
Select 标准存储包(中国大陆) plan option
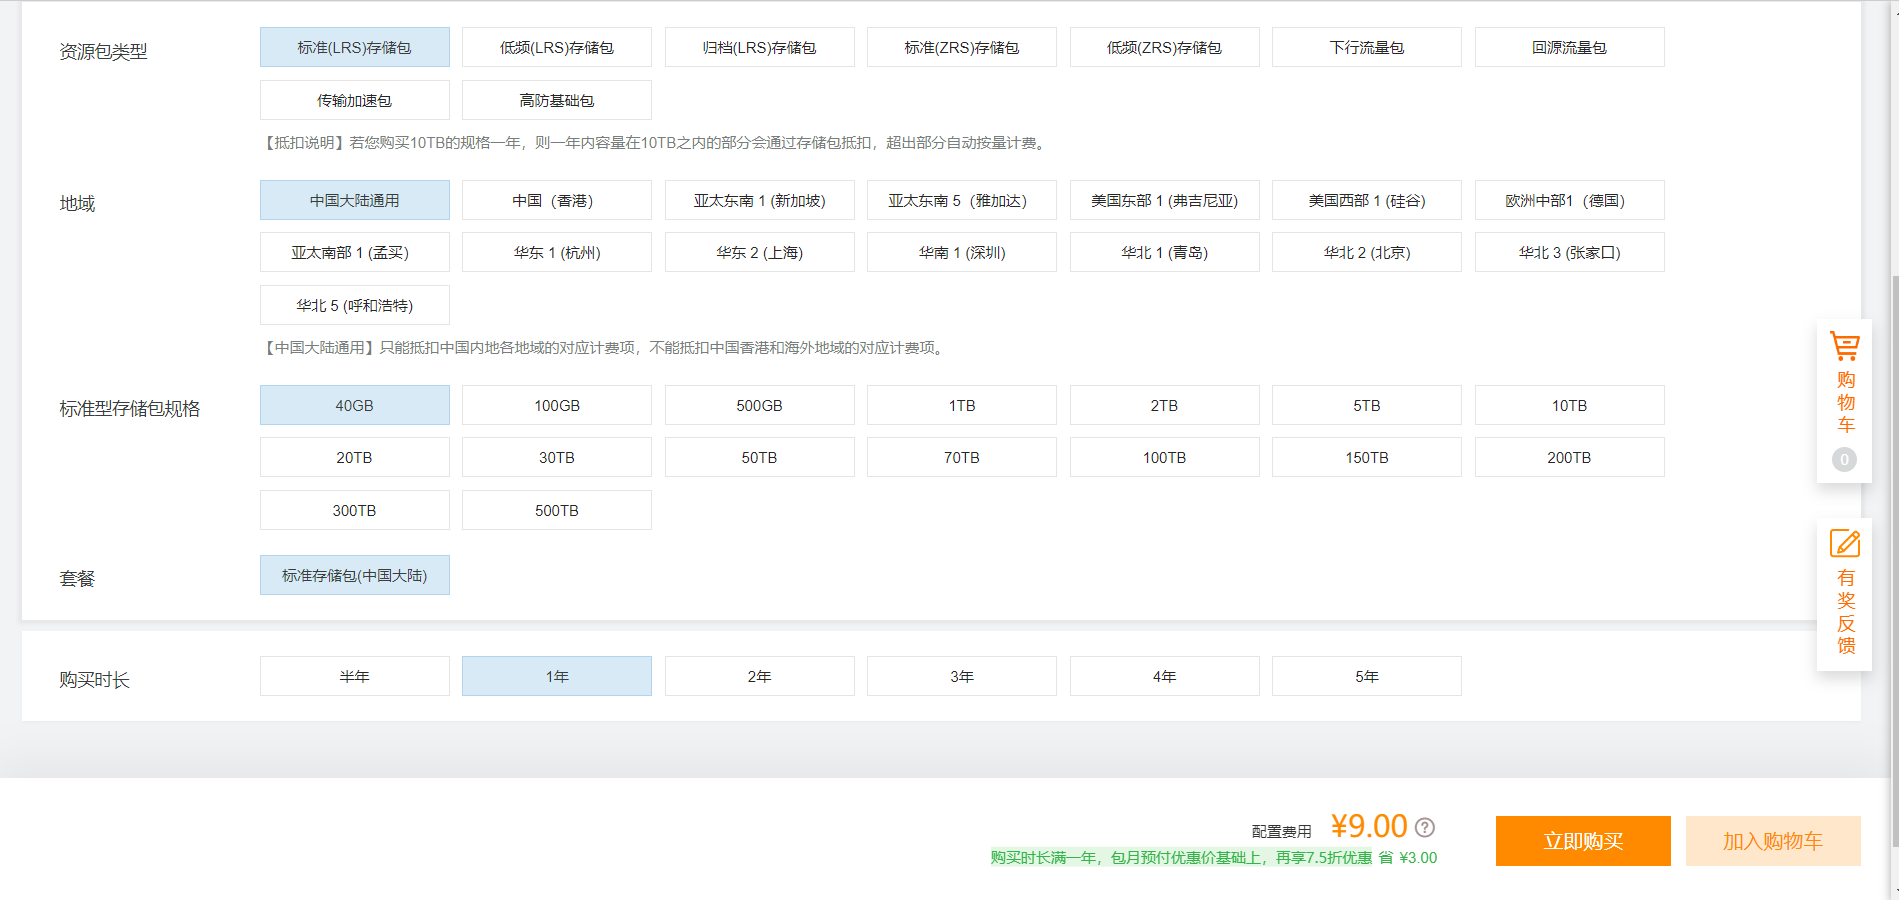354,575
